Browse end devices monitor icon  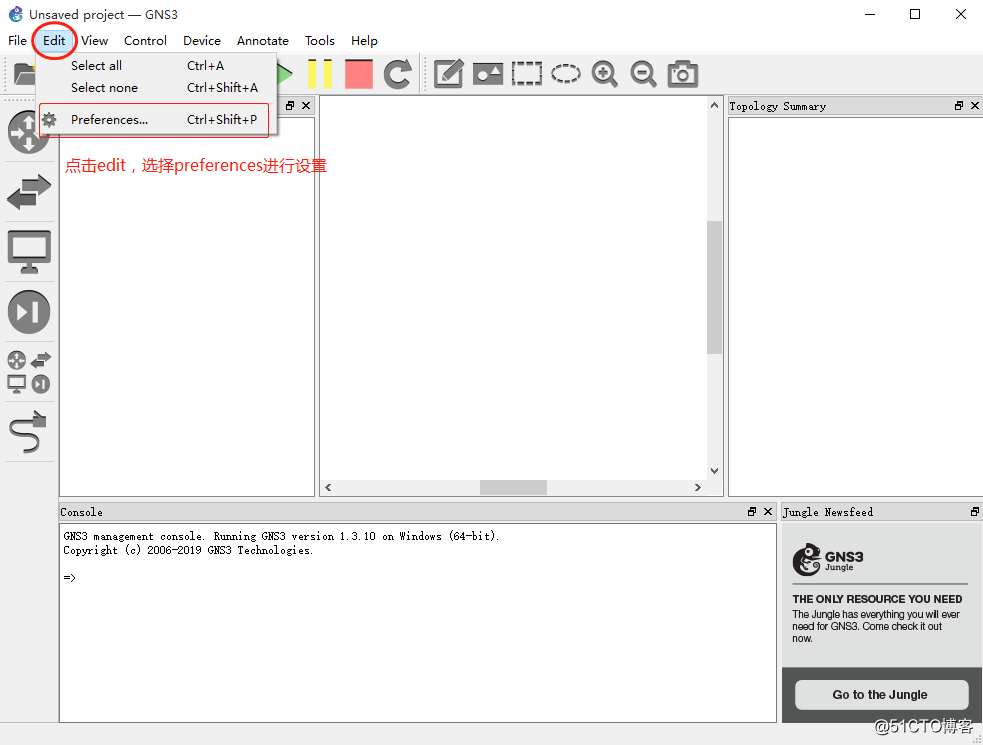29,252
